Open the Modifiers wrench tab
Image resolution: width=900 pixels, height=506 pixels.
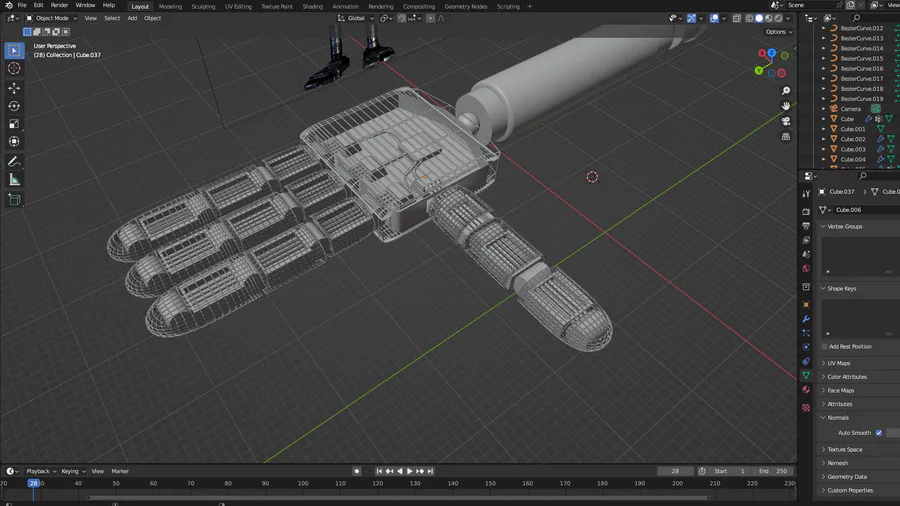tap(806, 319)
